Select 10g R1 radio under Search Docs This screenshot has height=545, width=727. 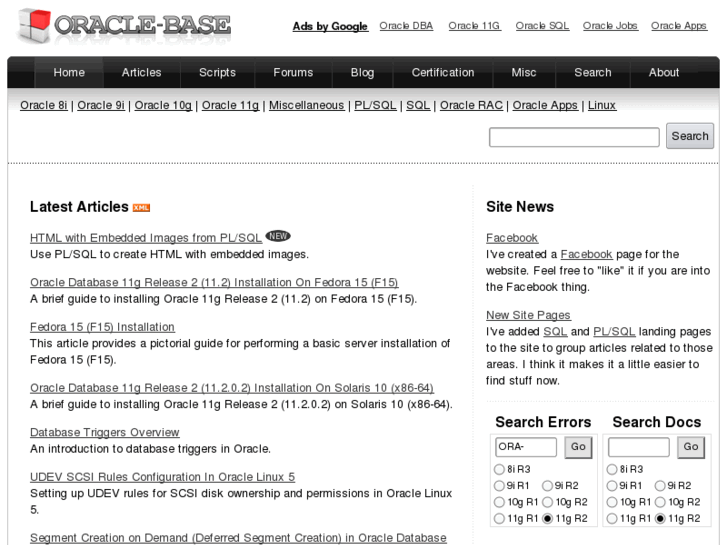point(612,502)
